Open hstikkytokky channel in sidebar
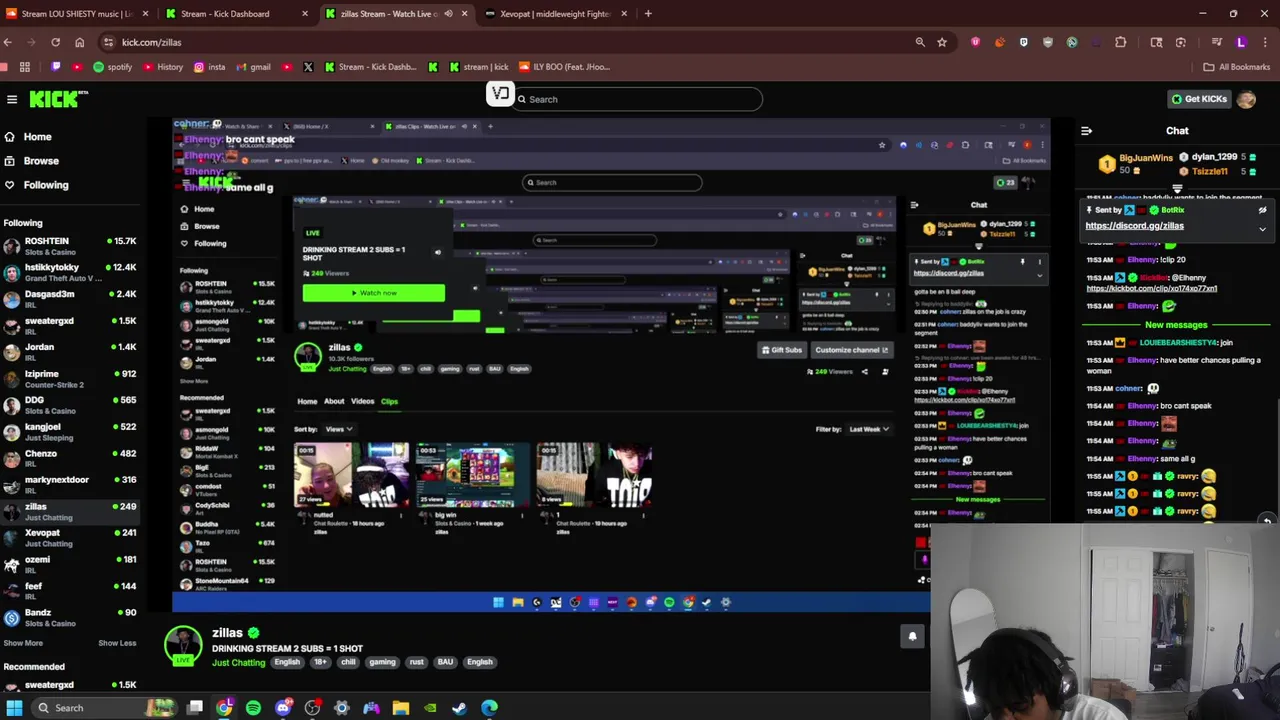The height and width of the screenshot is (720, 1280). click(70, 272)
